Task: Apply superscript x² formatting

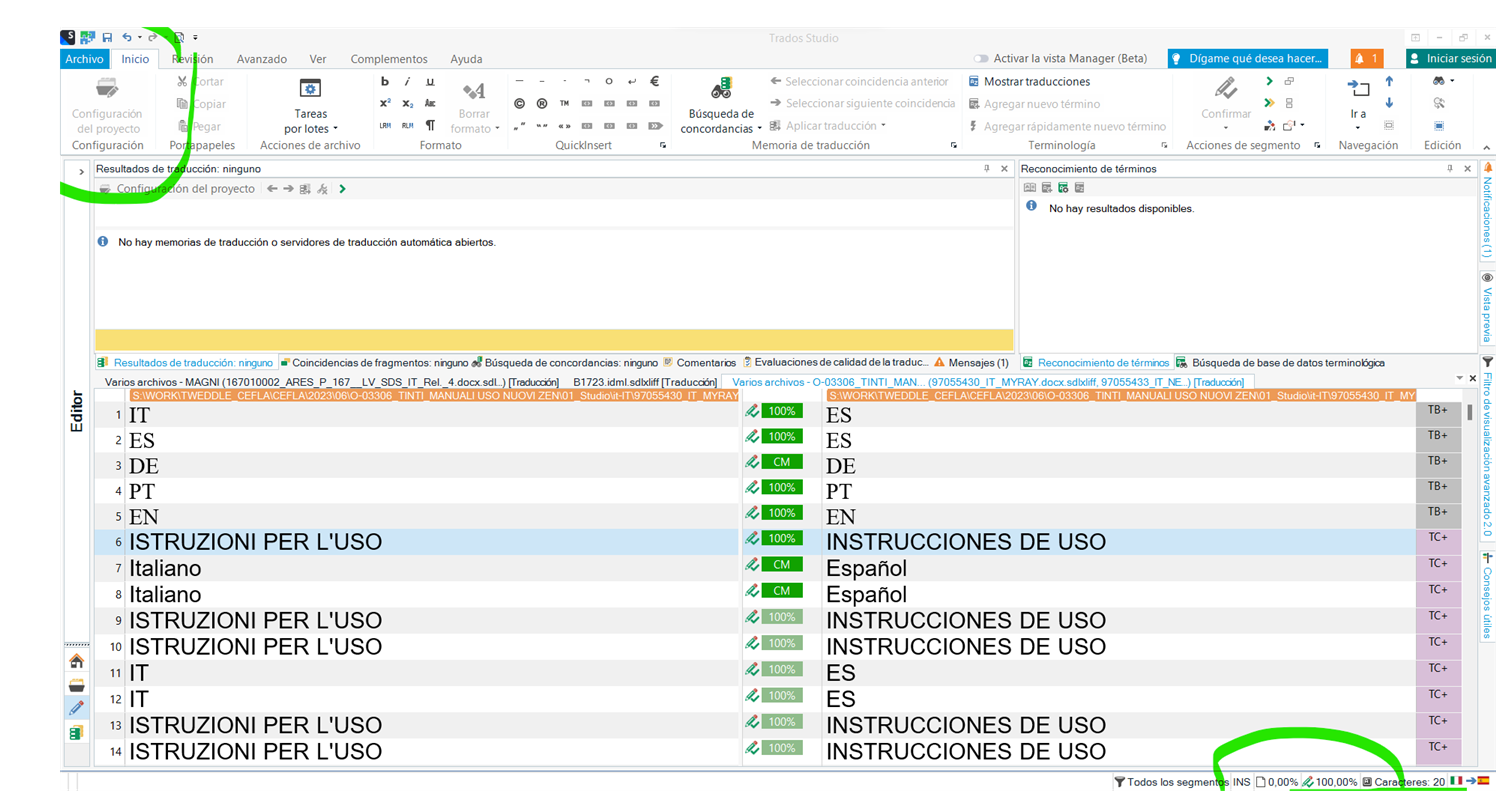Action: coord(385,104)
